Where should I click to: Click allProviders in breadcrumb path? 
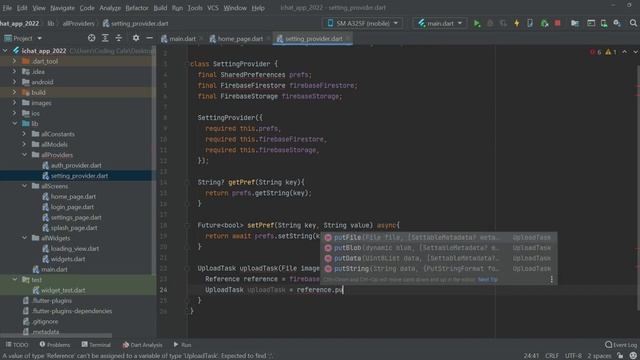click(78, 24)
